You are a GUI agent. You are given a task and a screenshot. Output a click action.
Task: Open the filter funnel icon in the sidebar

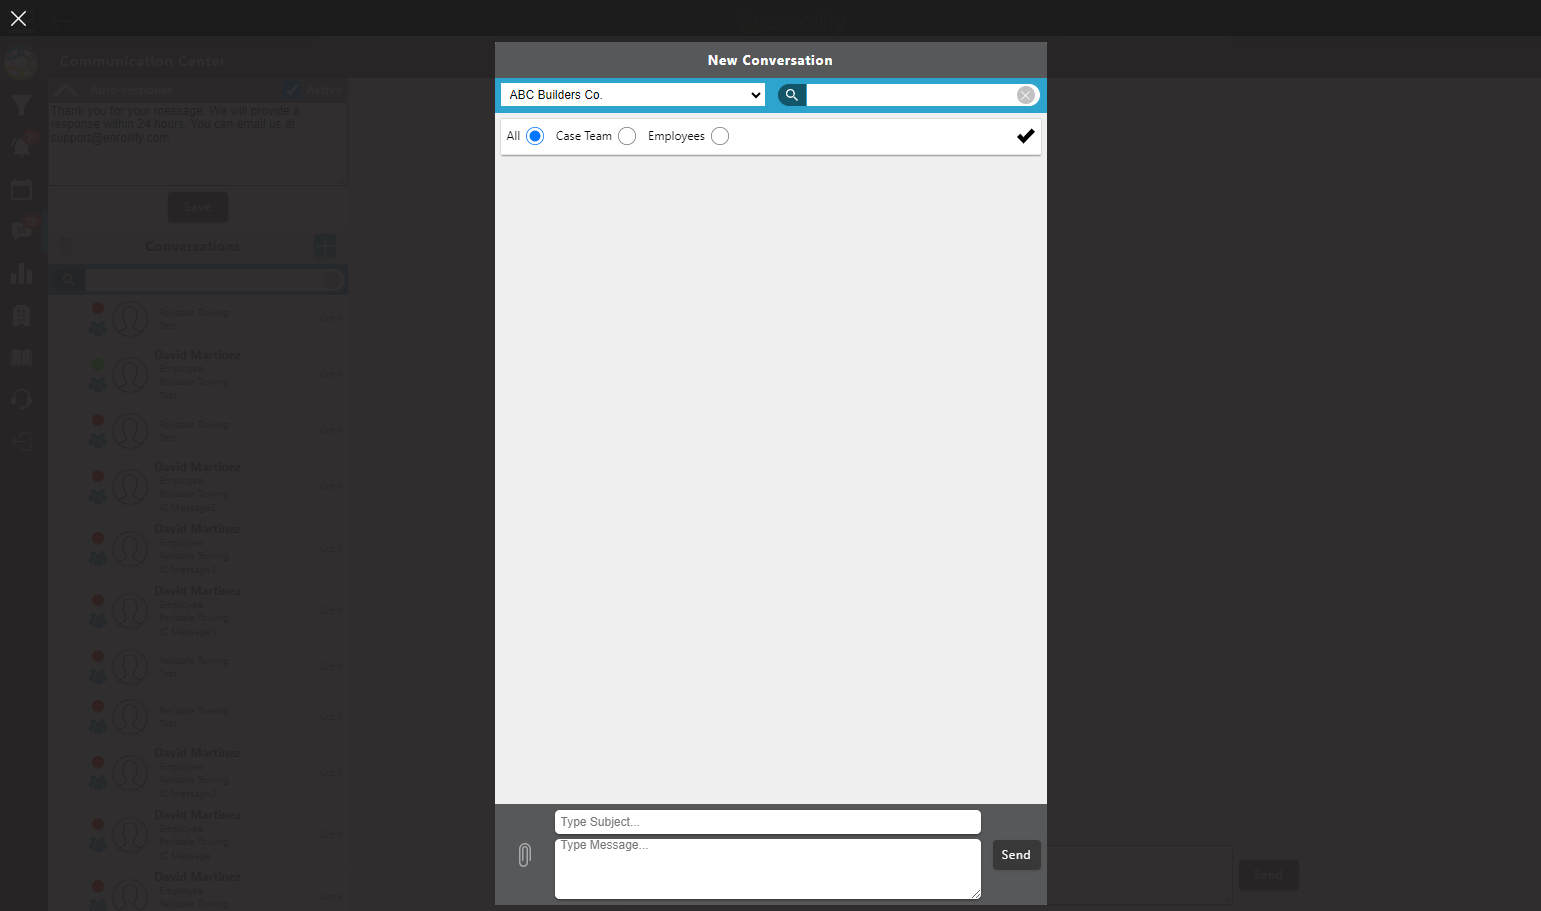21,105
